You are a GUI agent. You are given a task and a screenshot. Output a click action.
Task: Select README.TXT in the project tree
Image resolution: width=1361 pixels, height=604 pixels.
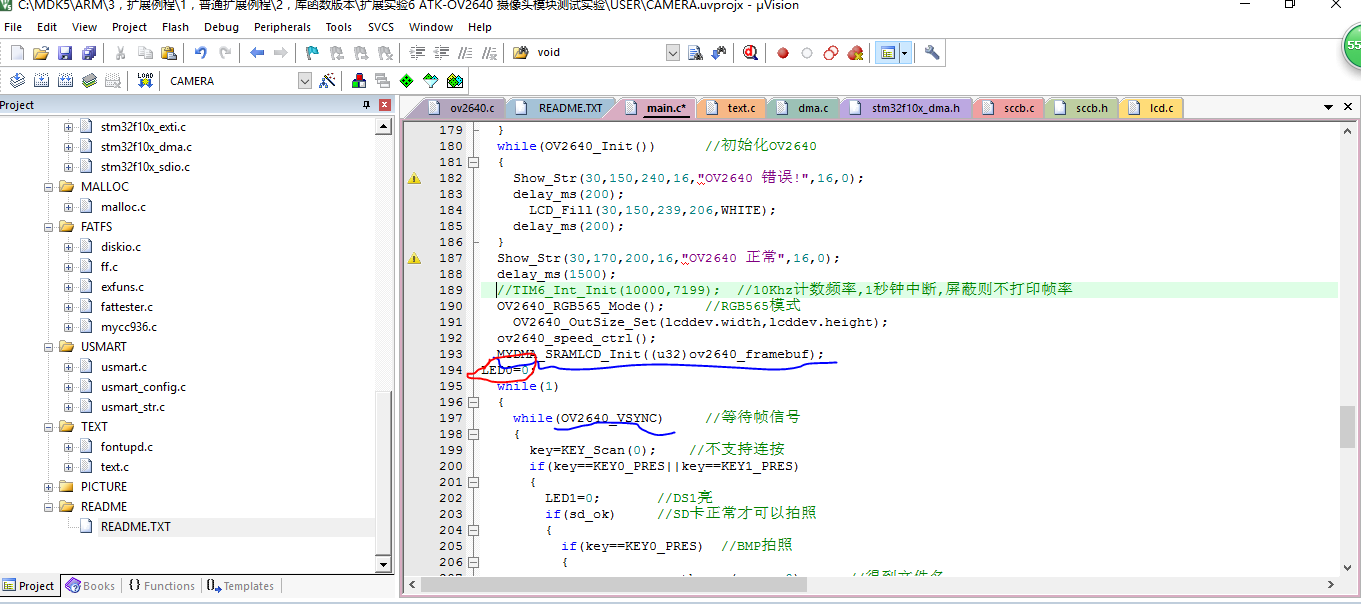click(x=136, y=527)
